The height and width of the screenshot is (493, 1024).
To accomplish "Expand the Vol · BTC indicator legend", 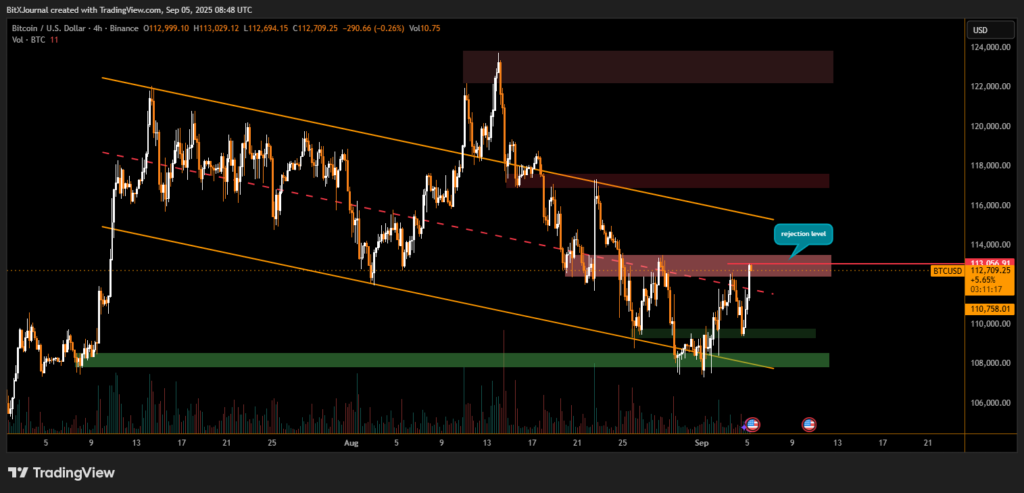I will [x=30, y=41].
